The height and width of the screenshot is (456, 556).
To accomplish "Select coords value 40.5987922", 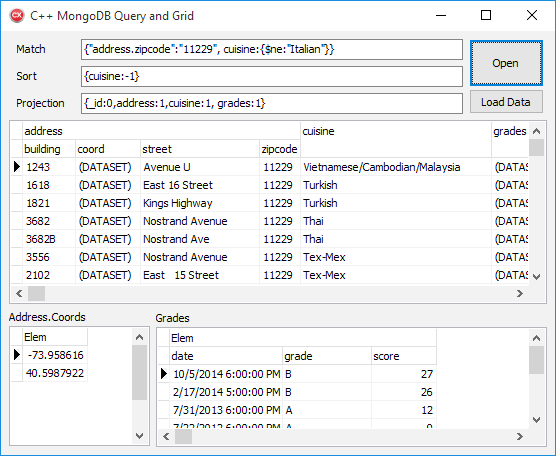I will point(55,373).
